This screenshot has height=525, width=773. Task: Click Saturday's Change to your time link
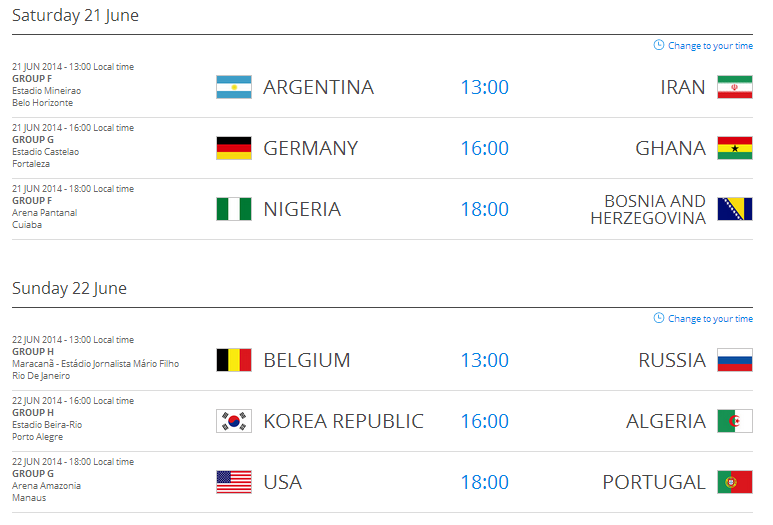click(x=703, y=45)
